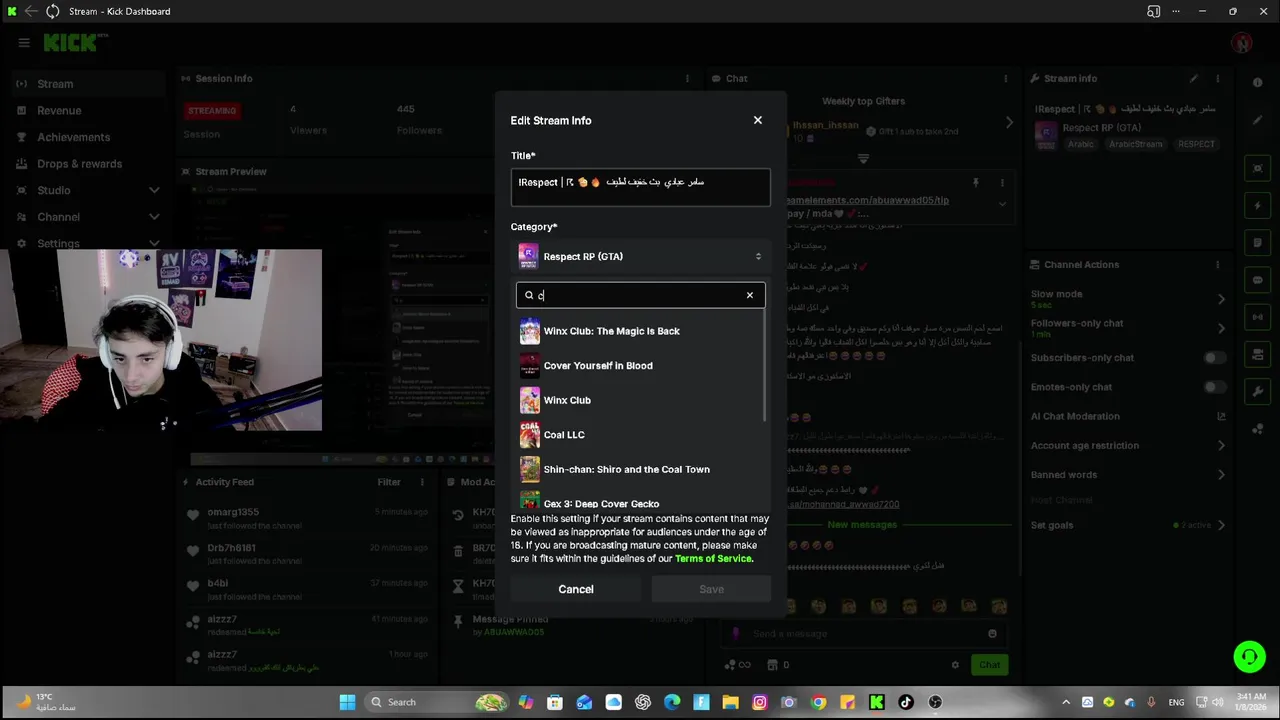
Task: Open Chat panel options menu
Action: coord(1006,78)
